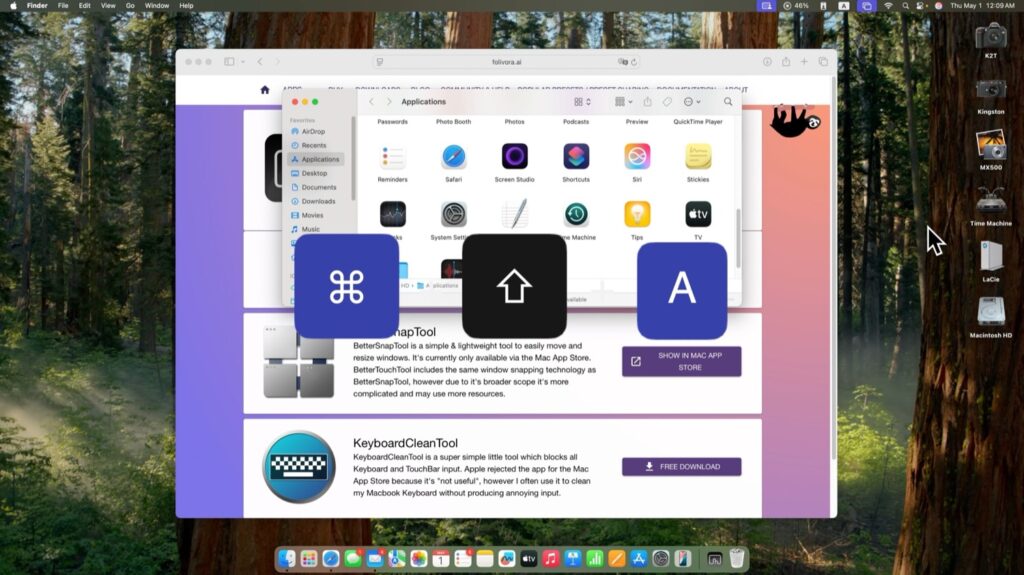This screenshot has height=575, width=1024.
Task: Open App Store in the Dock
Action: click(639, 559)
